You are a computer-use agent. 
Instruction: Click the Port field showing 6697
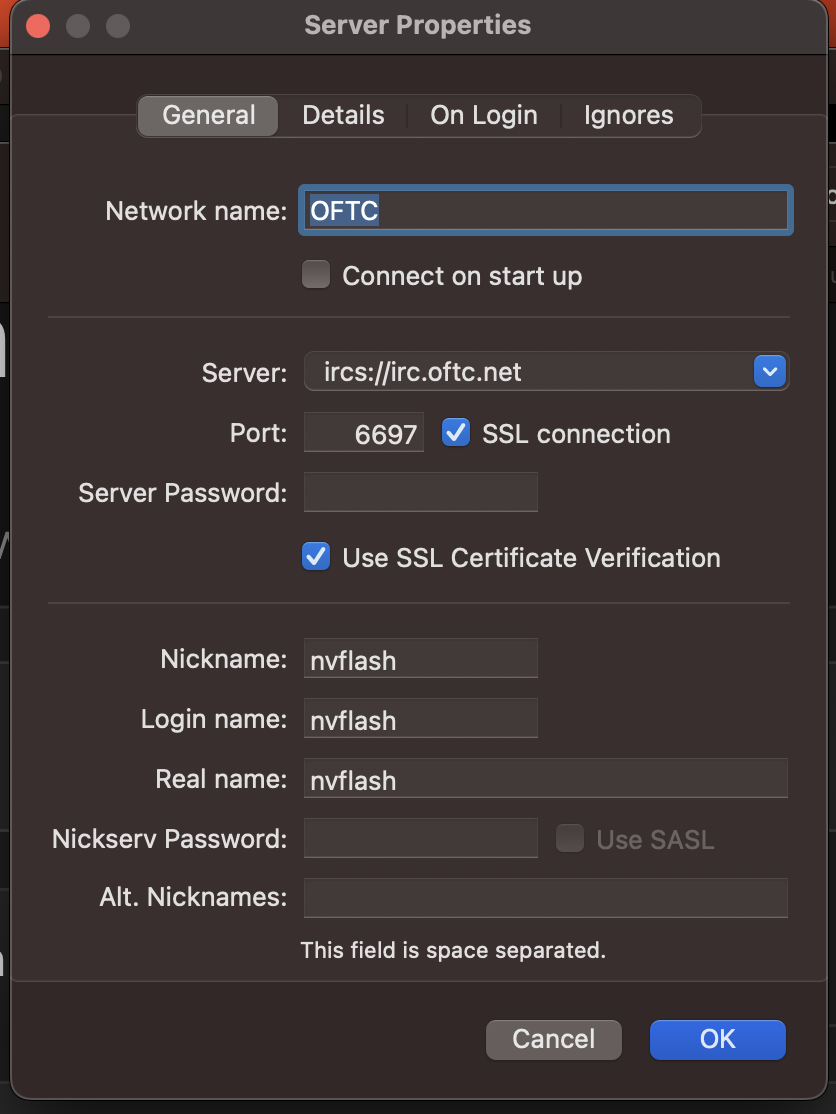pos(364,433)
